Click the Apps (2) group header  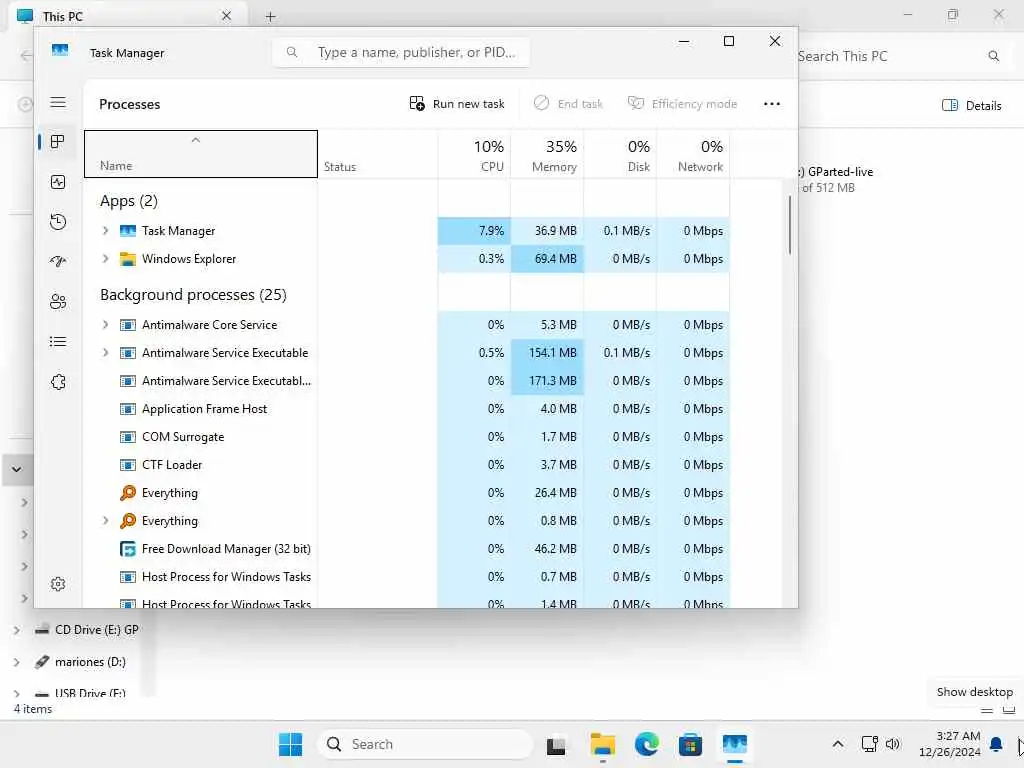pos(129,201)
